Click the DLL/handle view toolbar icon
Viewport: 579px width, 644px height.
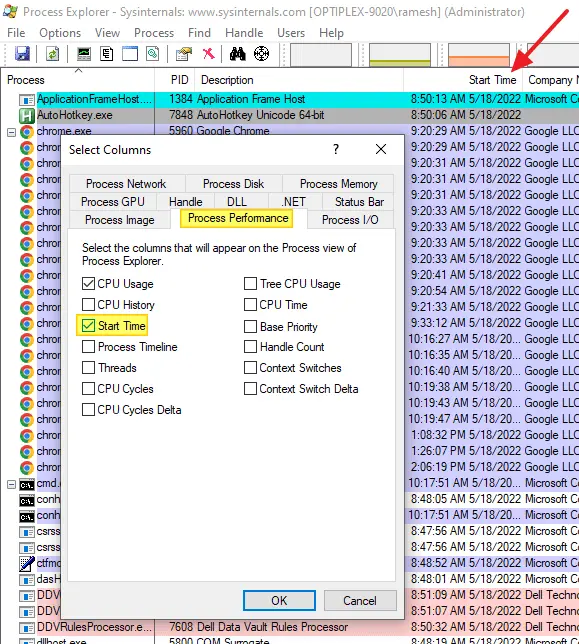153,54
